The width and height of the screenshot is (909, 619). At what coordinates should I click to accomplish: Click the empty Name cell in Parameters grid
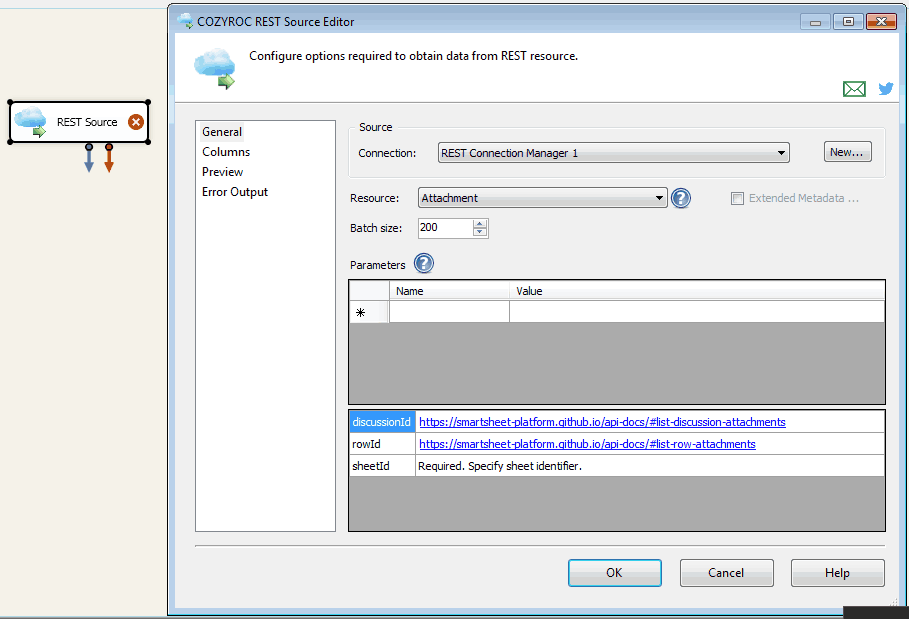pos(449,312)
